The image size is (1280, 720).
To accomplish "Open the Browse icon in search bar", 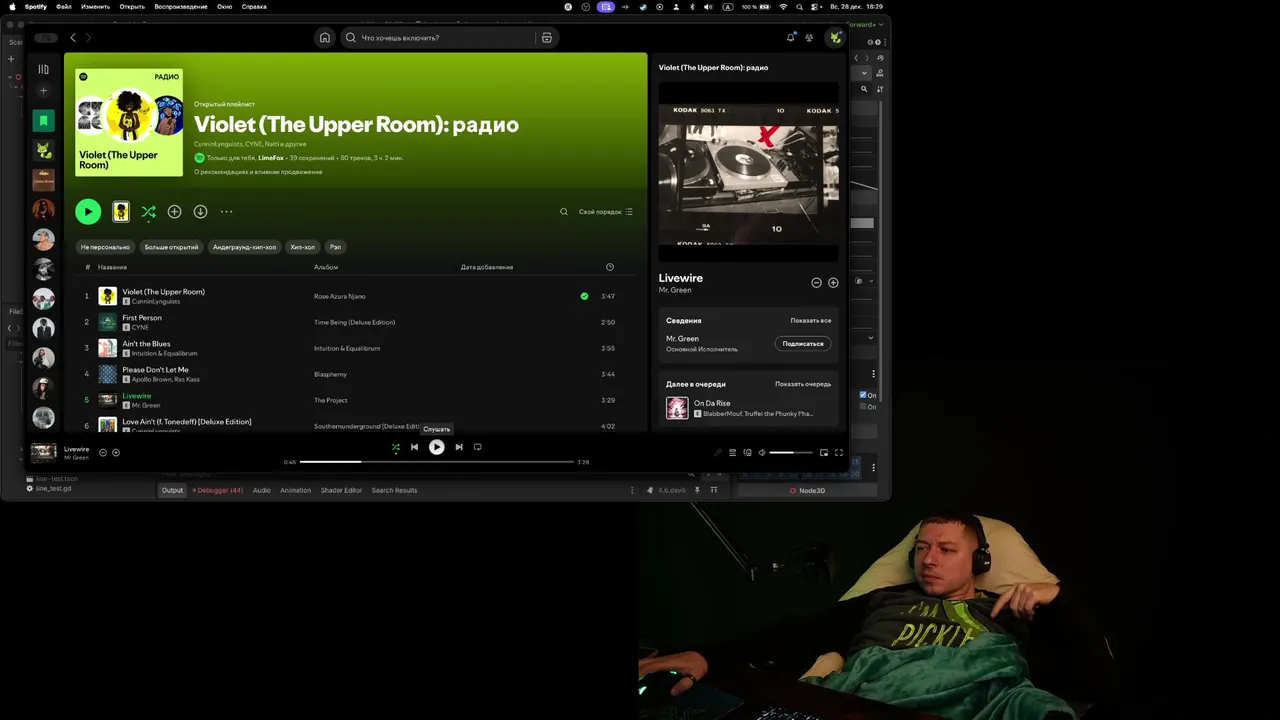I will pyautogui.click(x=547, y=38).
